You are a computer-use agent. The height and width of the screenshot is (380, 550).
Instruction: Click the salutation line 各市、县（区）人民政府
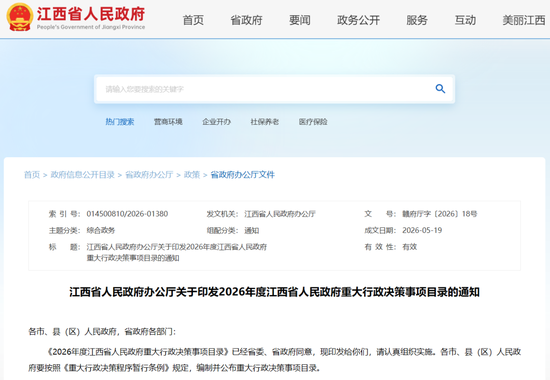pos(102,332)
